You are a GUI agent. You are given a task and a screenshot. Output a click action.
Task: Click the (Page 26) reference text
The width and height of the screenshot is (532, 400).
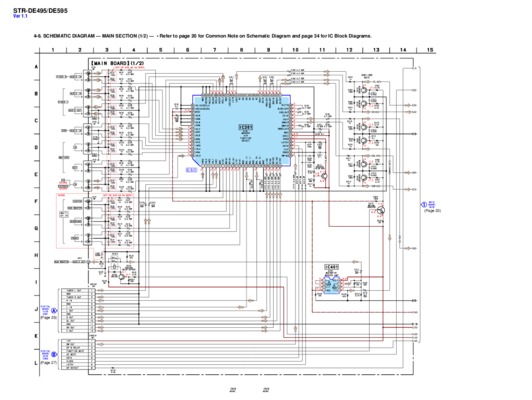pos(49,318)
